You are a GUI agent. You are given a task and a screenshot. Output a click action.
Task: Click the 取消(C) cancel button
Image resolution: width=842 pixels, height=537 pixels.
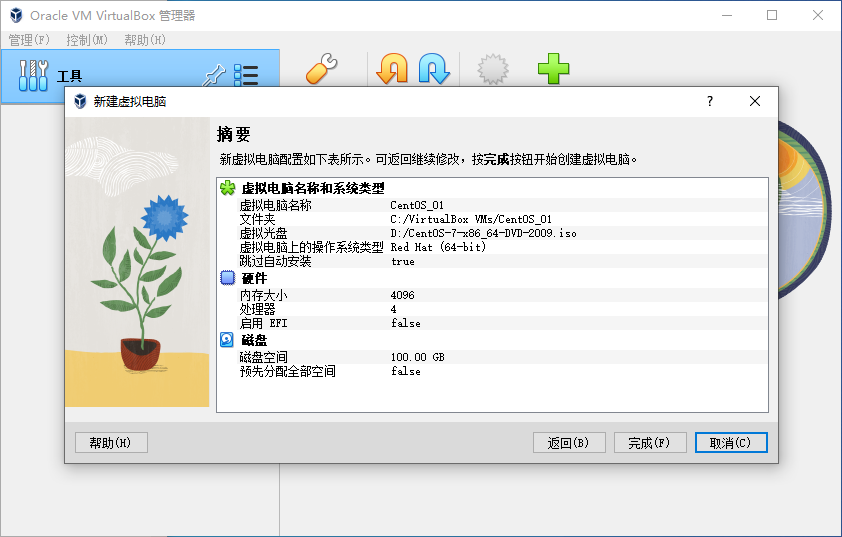pyautogui.click(x=731, y=443)
